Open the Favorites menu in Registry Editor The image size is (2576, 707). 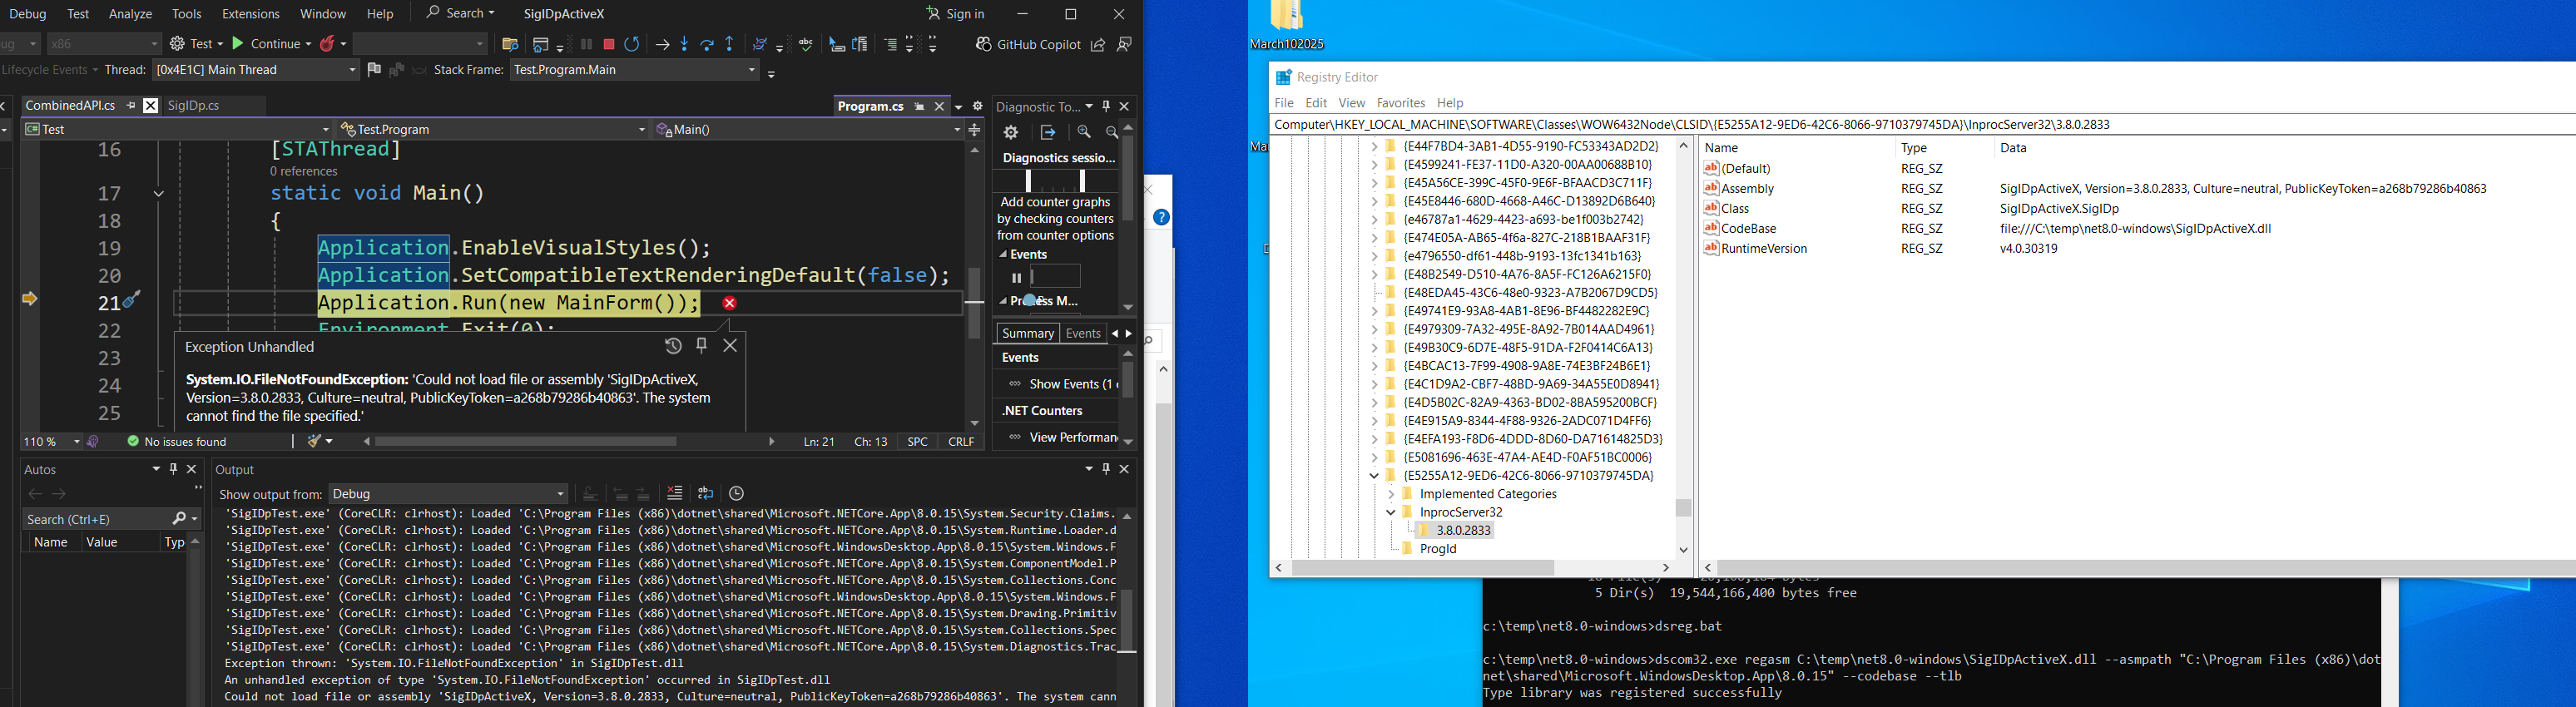(x=1401, y=103)
